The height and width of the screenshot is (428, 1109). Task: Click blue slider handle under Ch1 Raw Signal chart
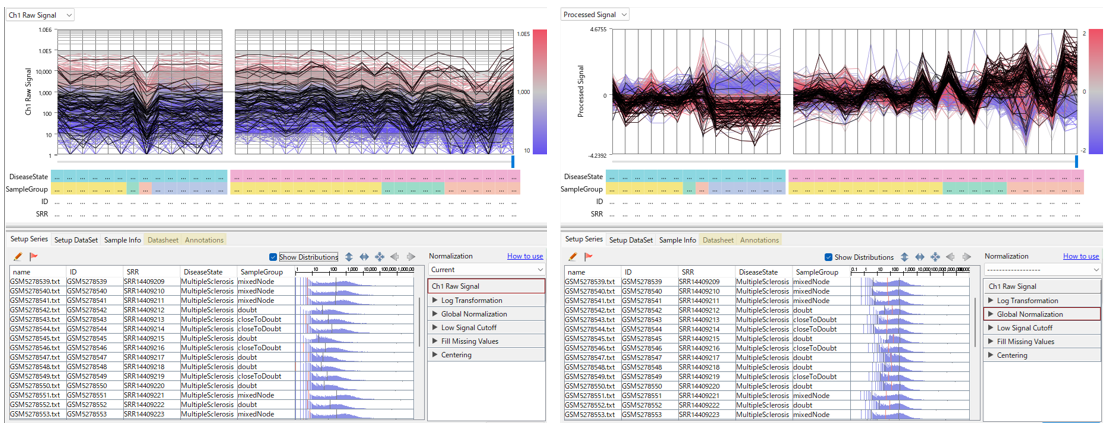[x=514, y=162]
